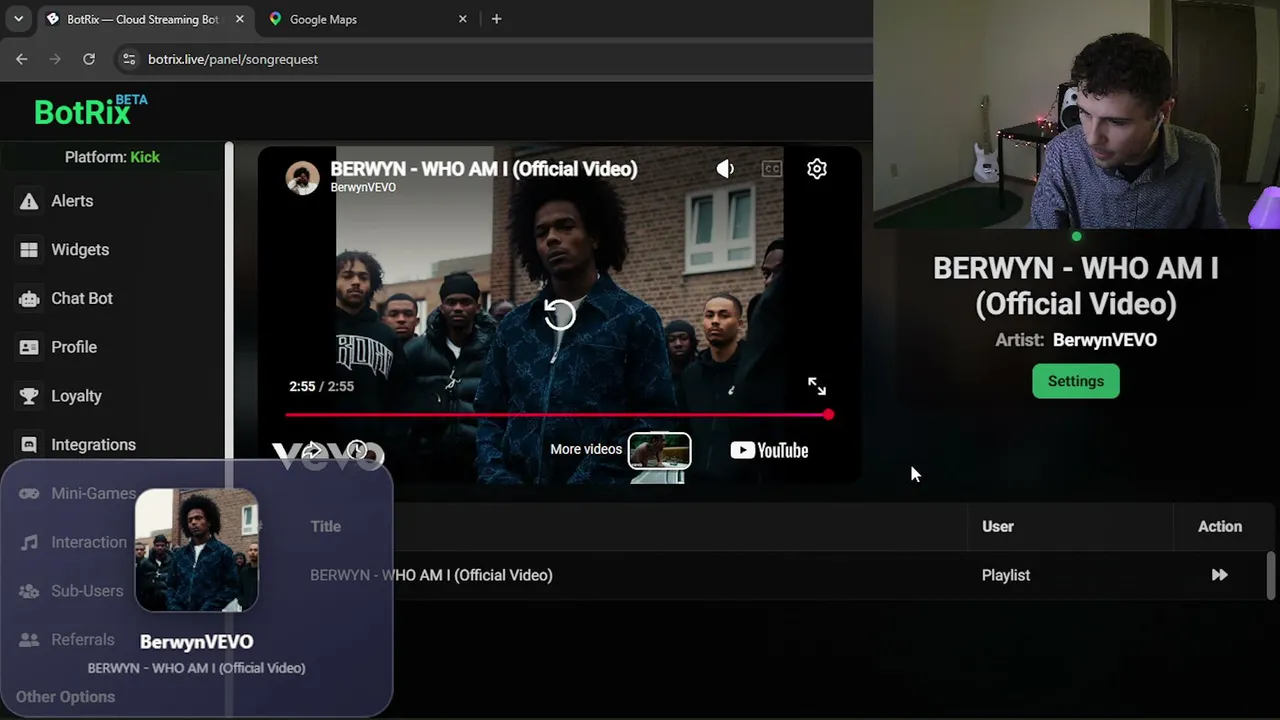Mute the video with the speaker icon
Viewport: 1280px width, 720px height.
coord(725,169)
